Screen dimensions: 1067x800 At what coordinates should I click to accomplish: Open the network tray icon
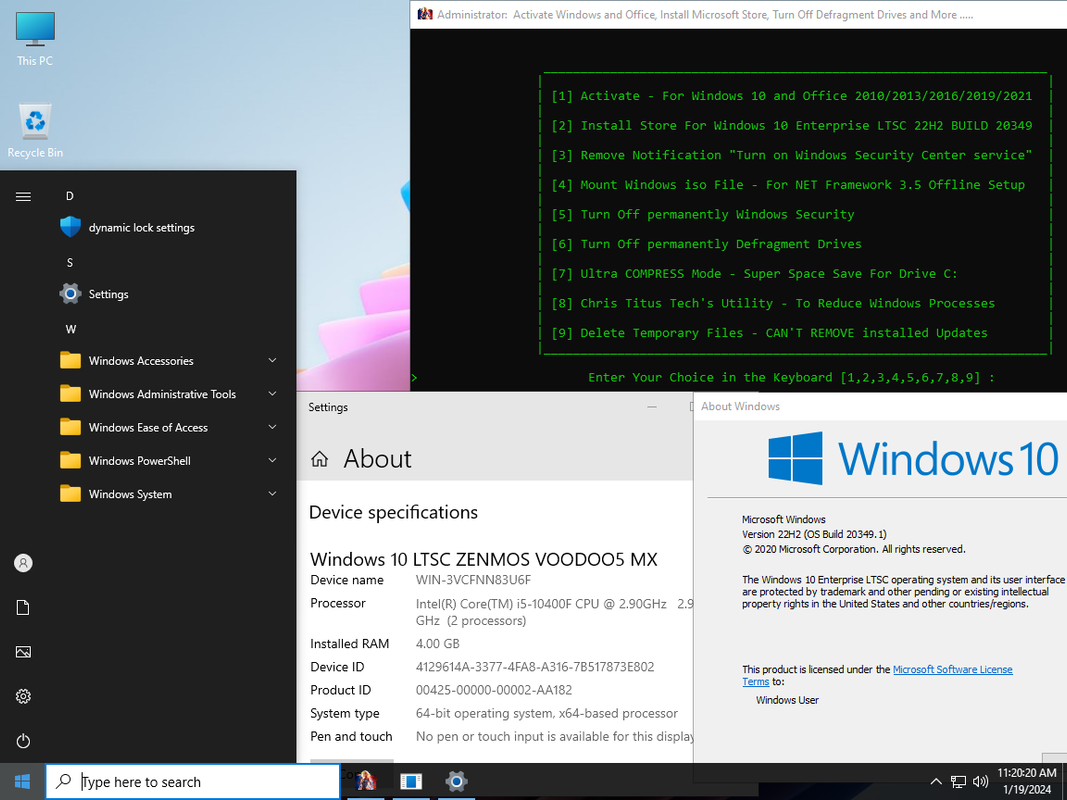[x=958, y=782]
